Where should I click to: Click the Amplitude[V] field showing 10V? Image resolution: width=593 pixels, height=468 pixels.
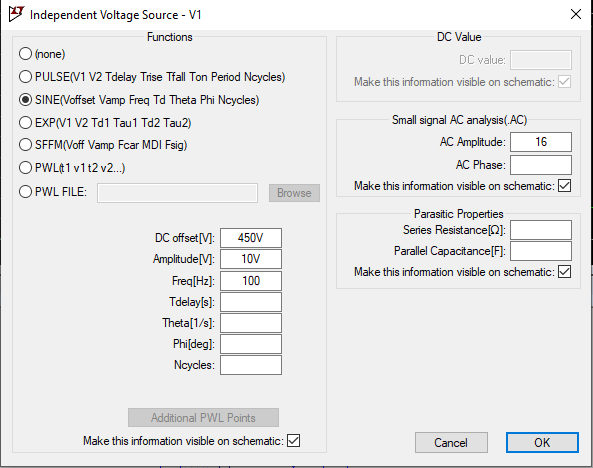(x=251, y=259)
